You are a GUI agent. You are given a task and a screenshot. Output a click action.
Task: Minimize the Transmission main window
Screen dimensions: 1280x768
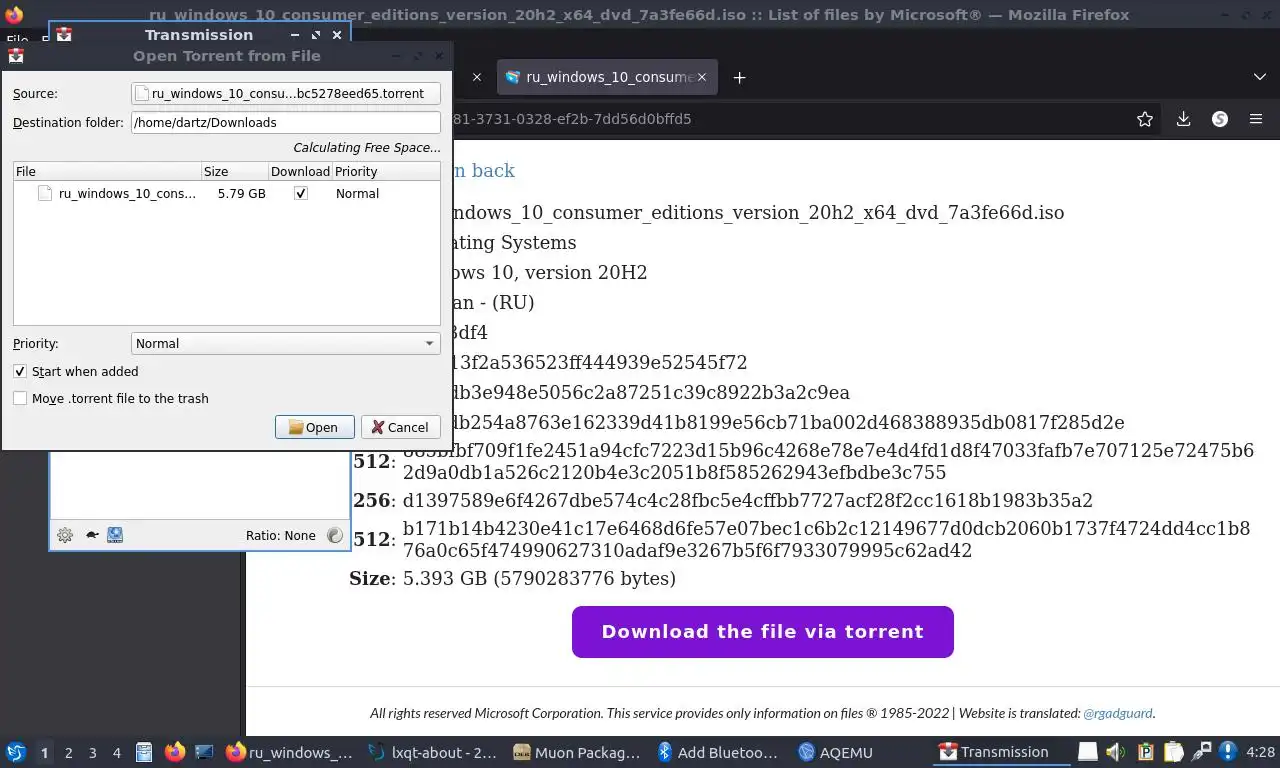(x=295, y=34)
